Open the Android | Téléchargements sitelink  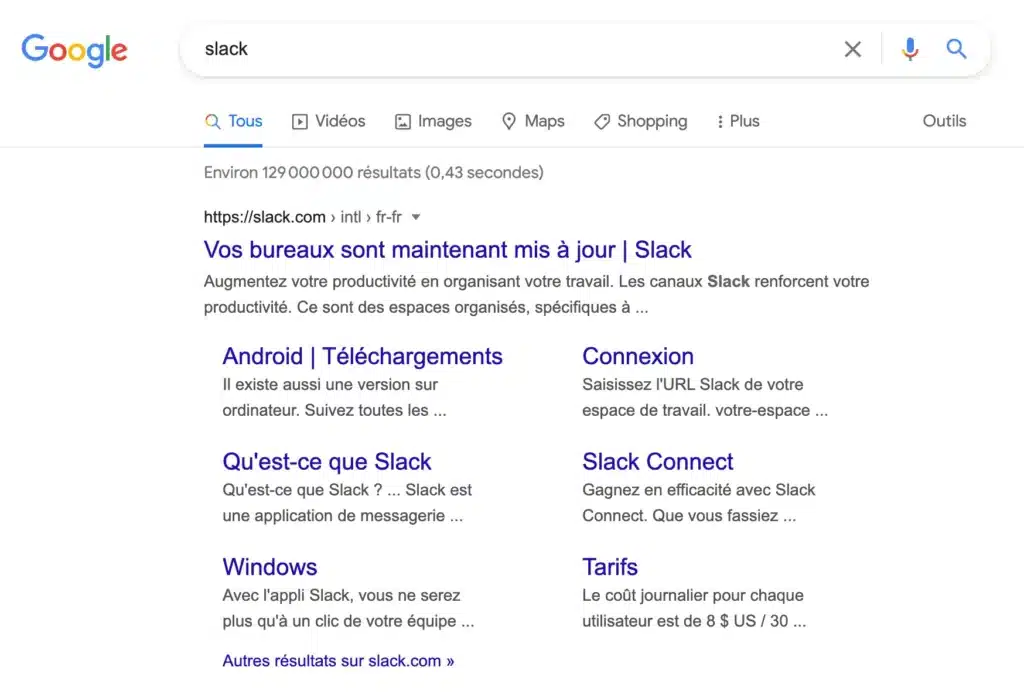tap(362, 356)
